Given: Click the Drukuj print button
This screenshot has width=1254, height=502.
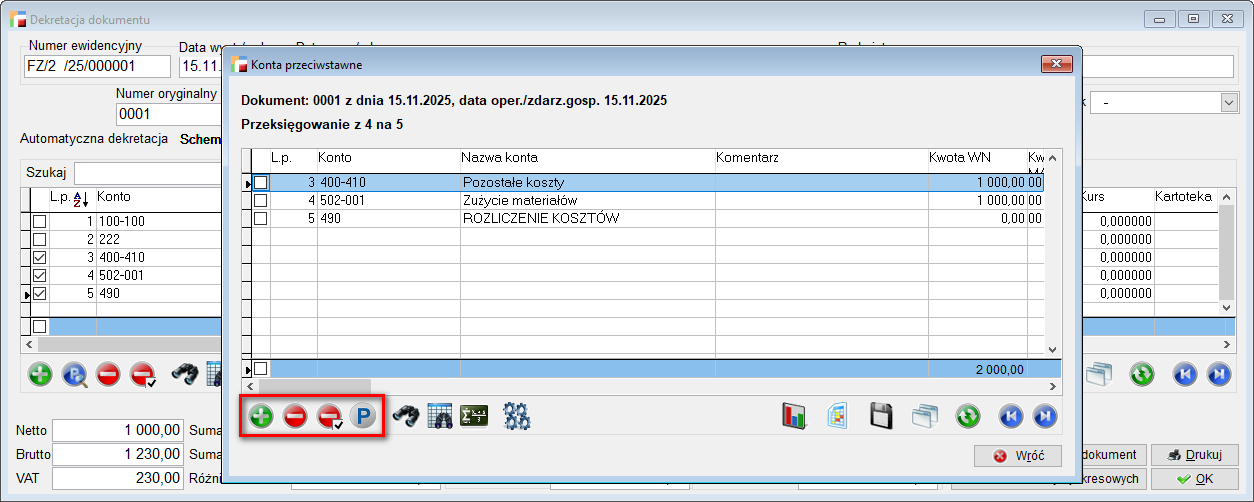Looking at the screenshot, I should (x=1194, y=456).
